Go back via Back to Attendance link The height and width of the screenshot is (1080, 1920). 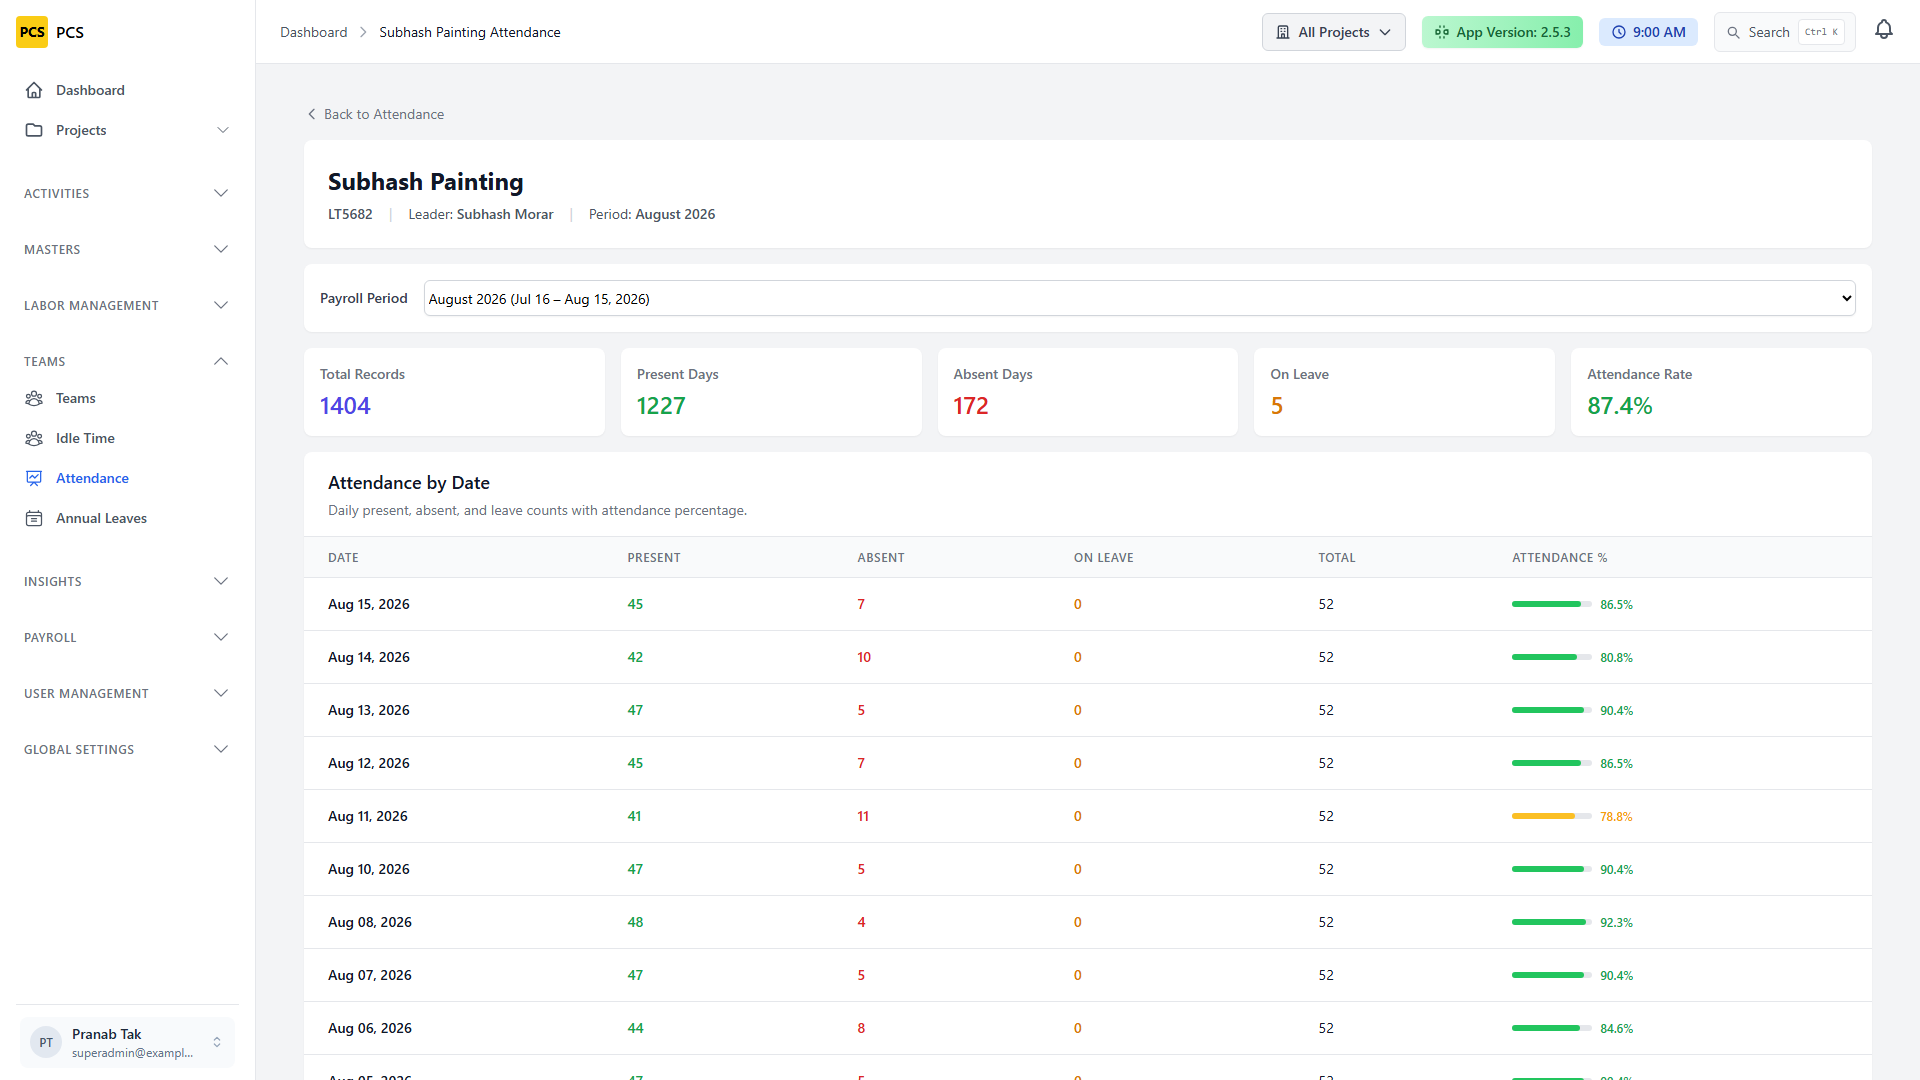pyautogui.click(x=375, y=114)
